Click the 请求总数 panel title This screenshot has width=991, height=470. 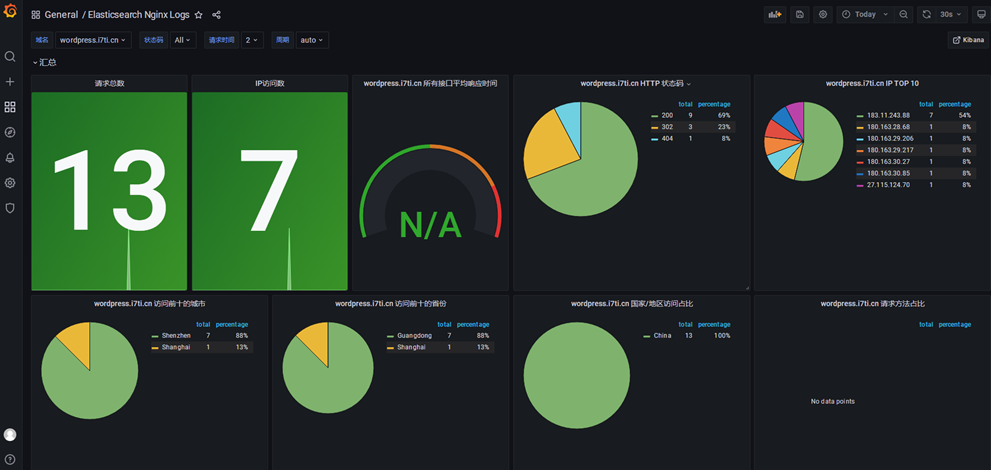pyautogui.click(x=109, y=83)
